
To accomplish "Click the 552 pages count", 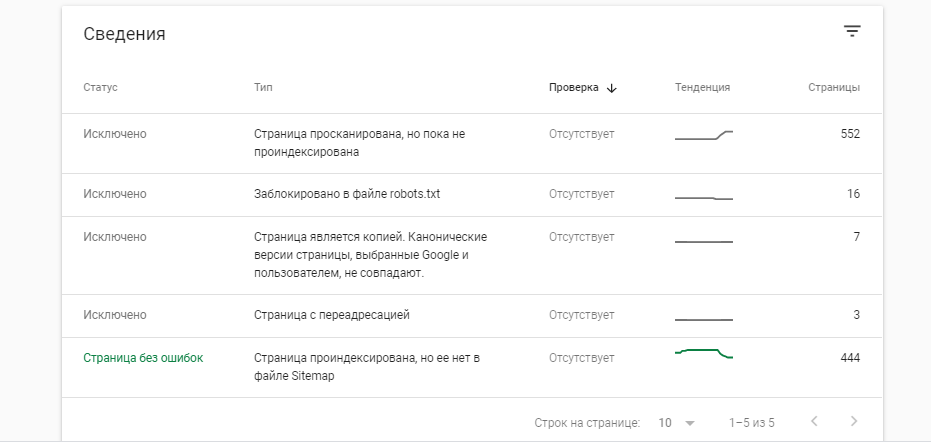I will 849,133.
